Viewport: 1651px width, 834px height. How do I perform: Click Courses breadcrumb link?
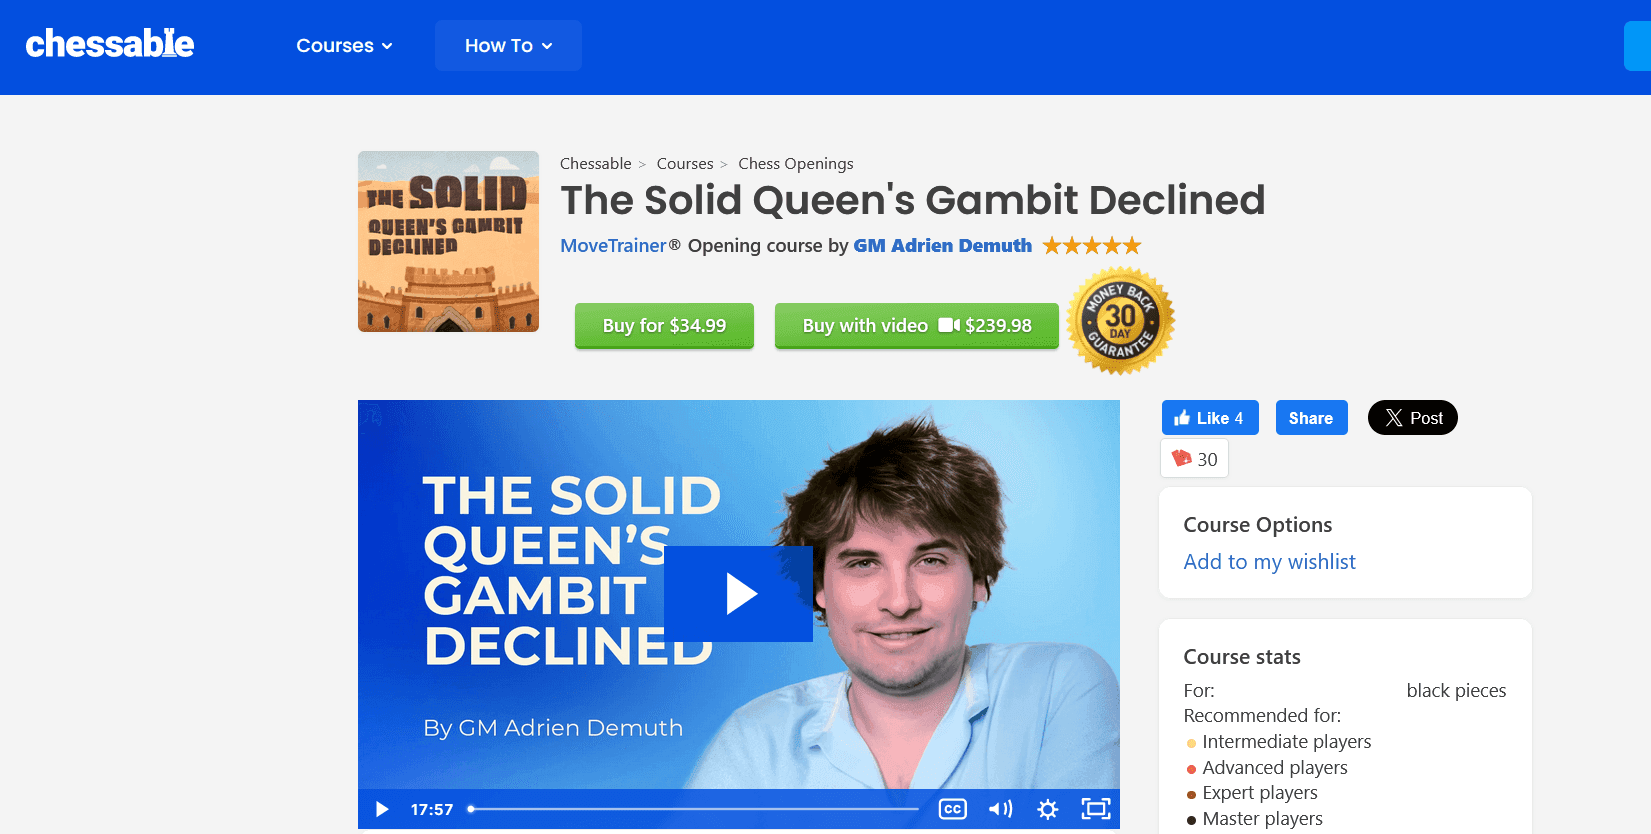[x=685, y=163]
